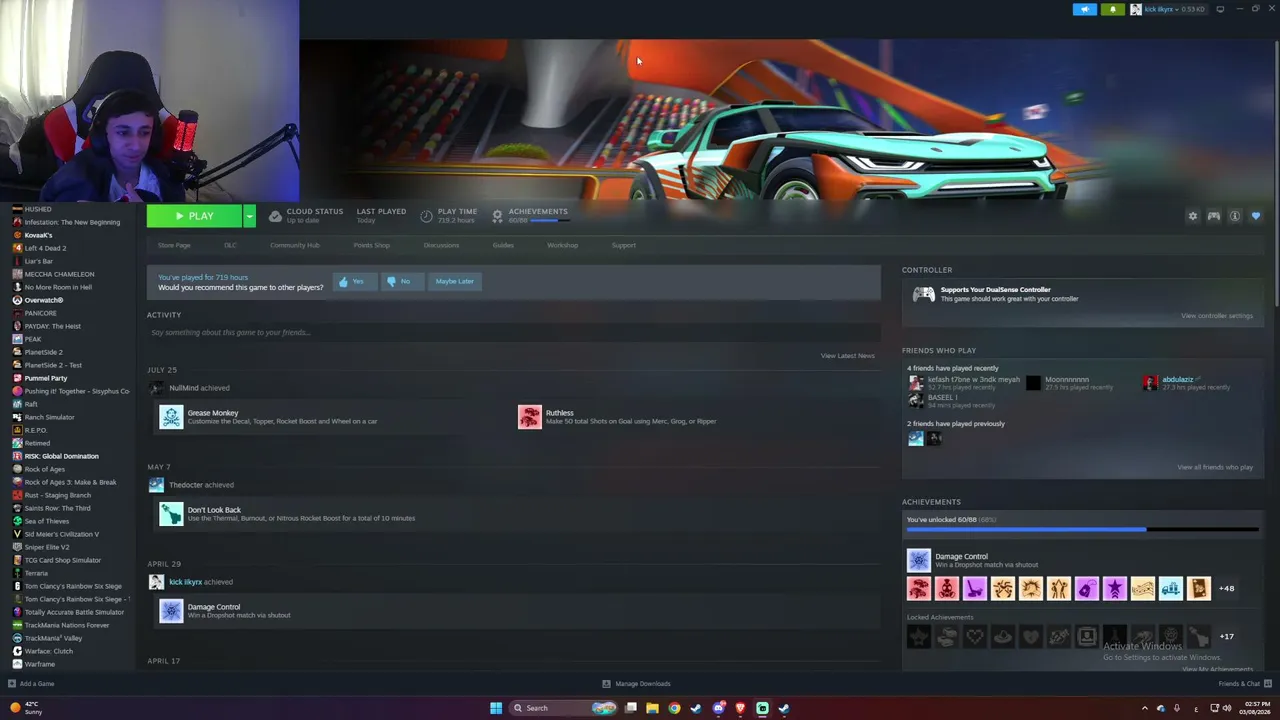Screen dimensions: 1280x720
Task: Toggle favorite heart icon
Action: point(1256,216)
